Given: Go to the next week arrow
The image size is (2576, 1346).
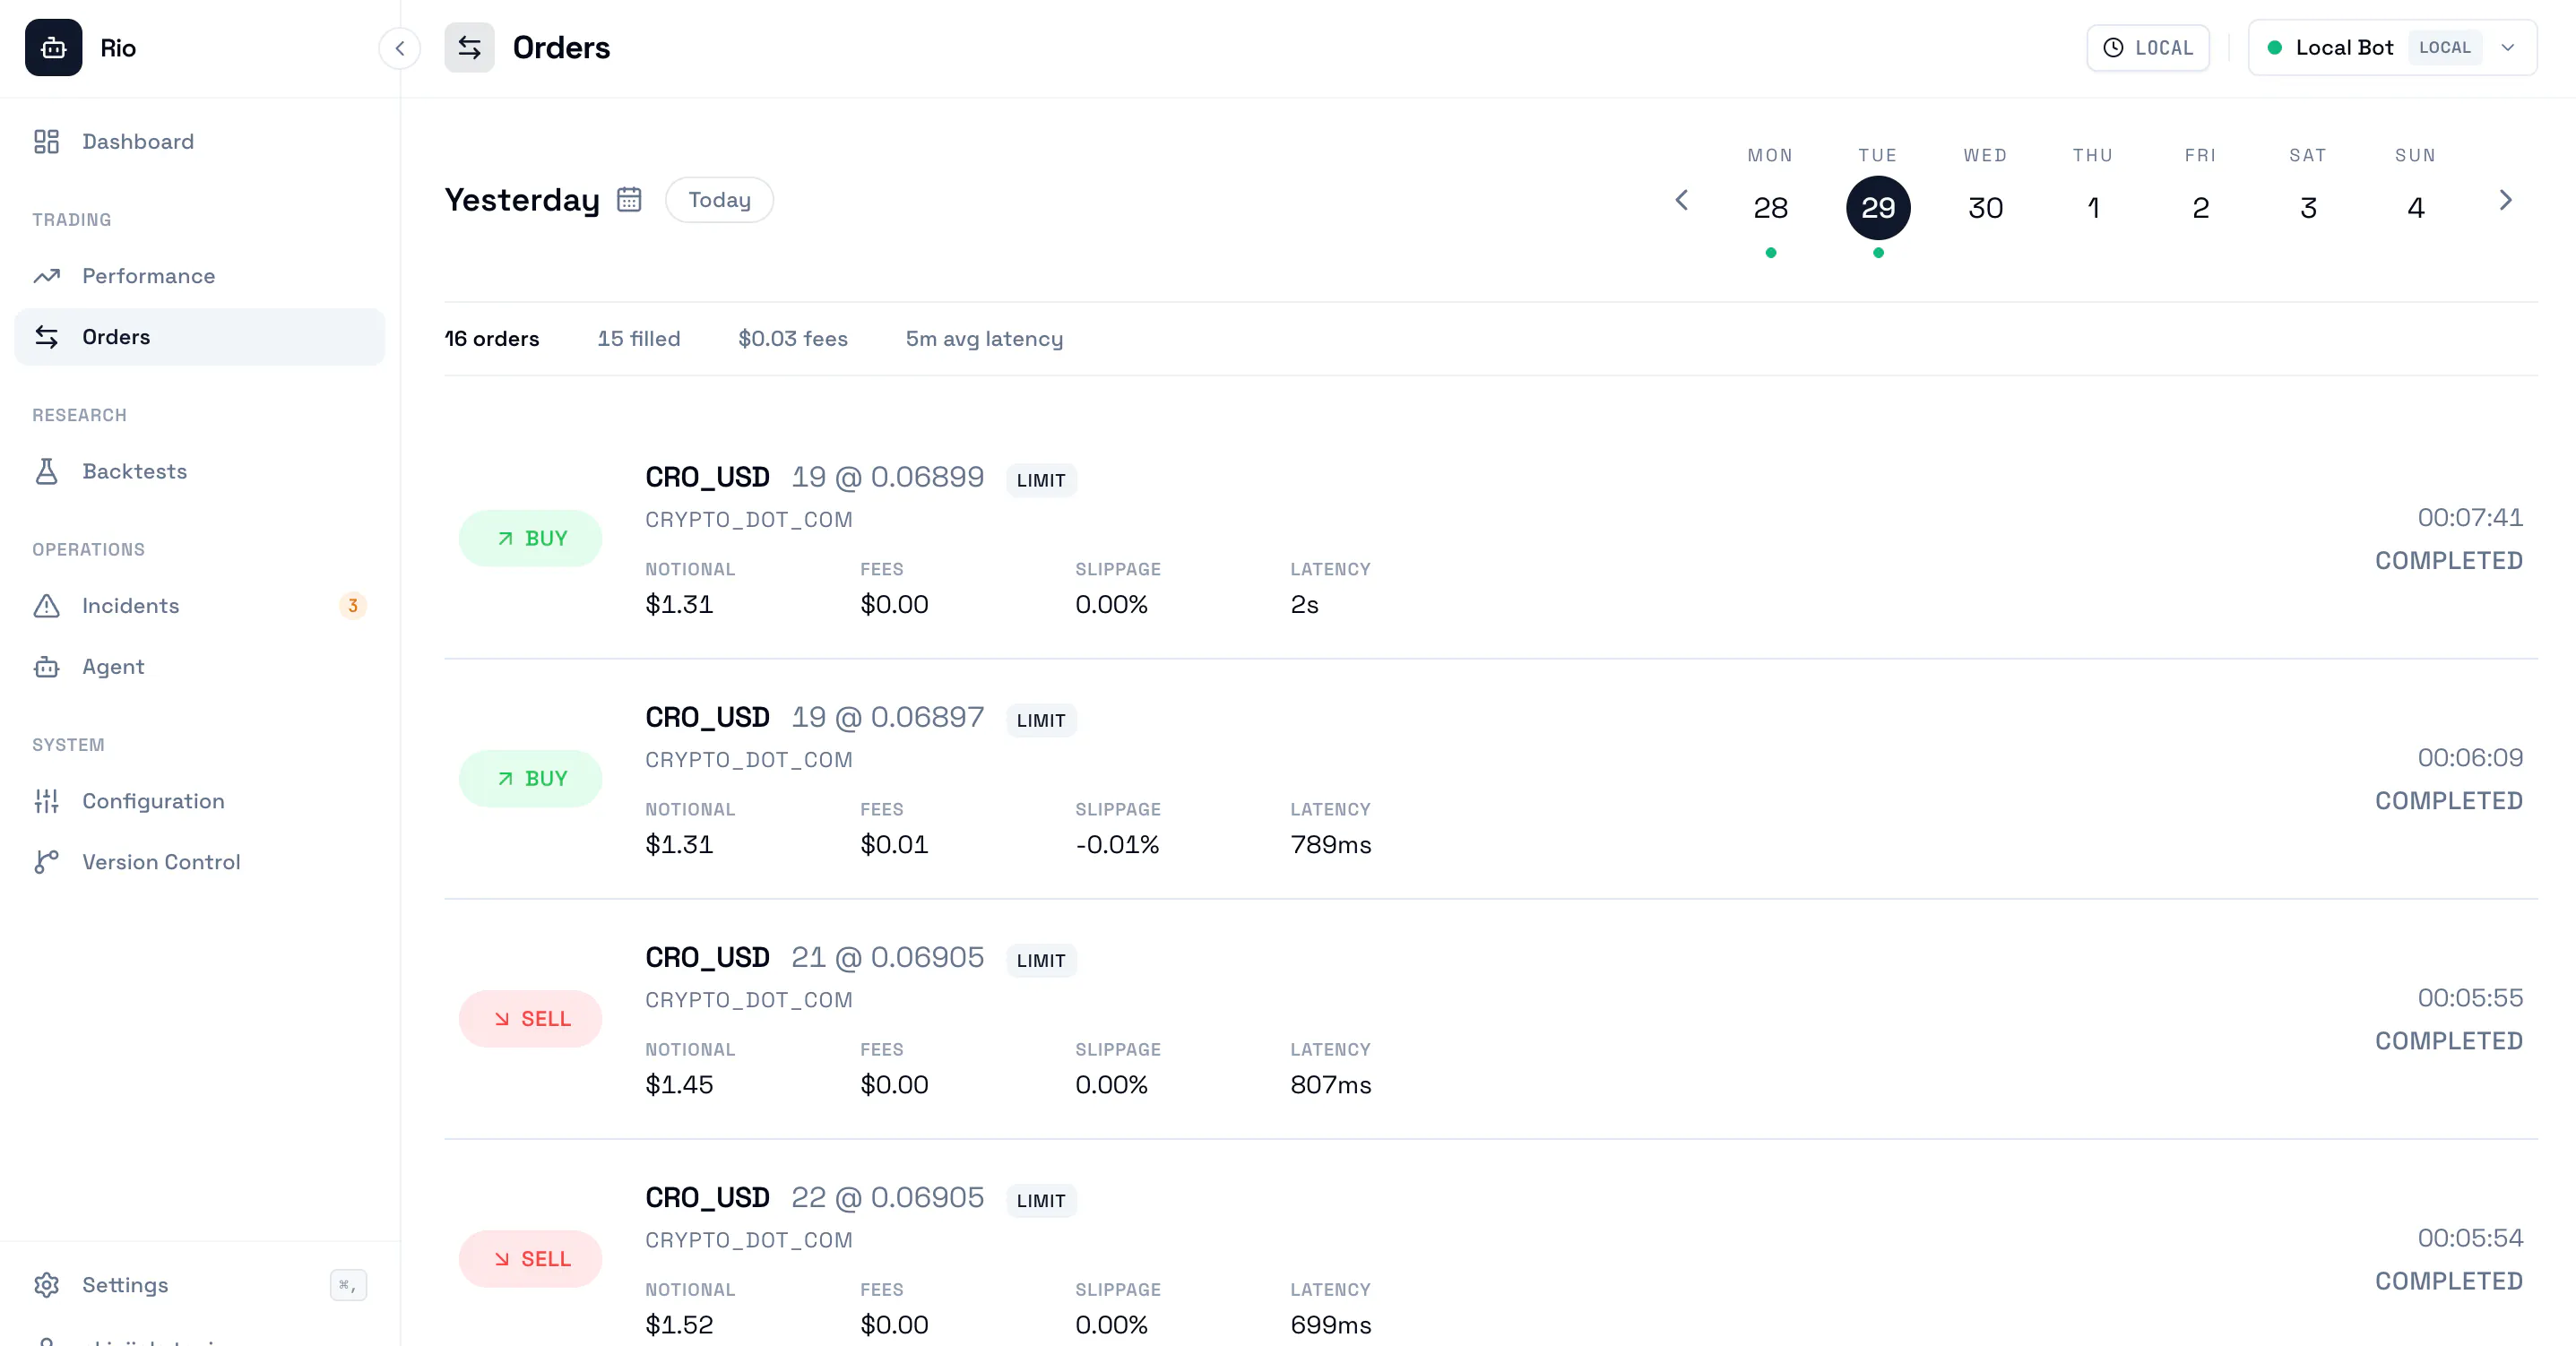Looking at the screenshot, I should pos(2505,200).
